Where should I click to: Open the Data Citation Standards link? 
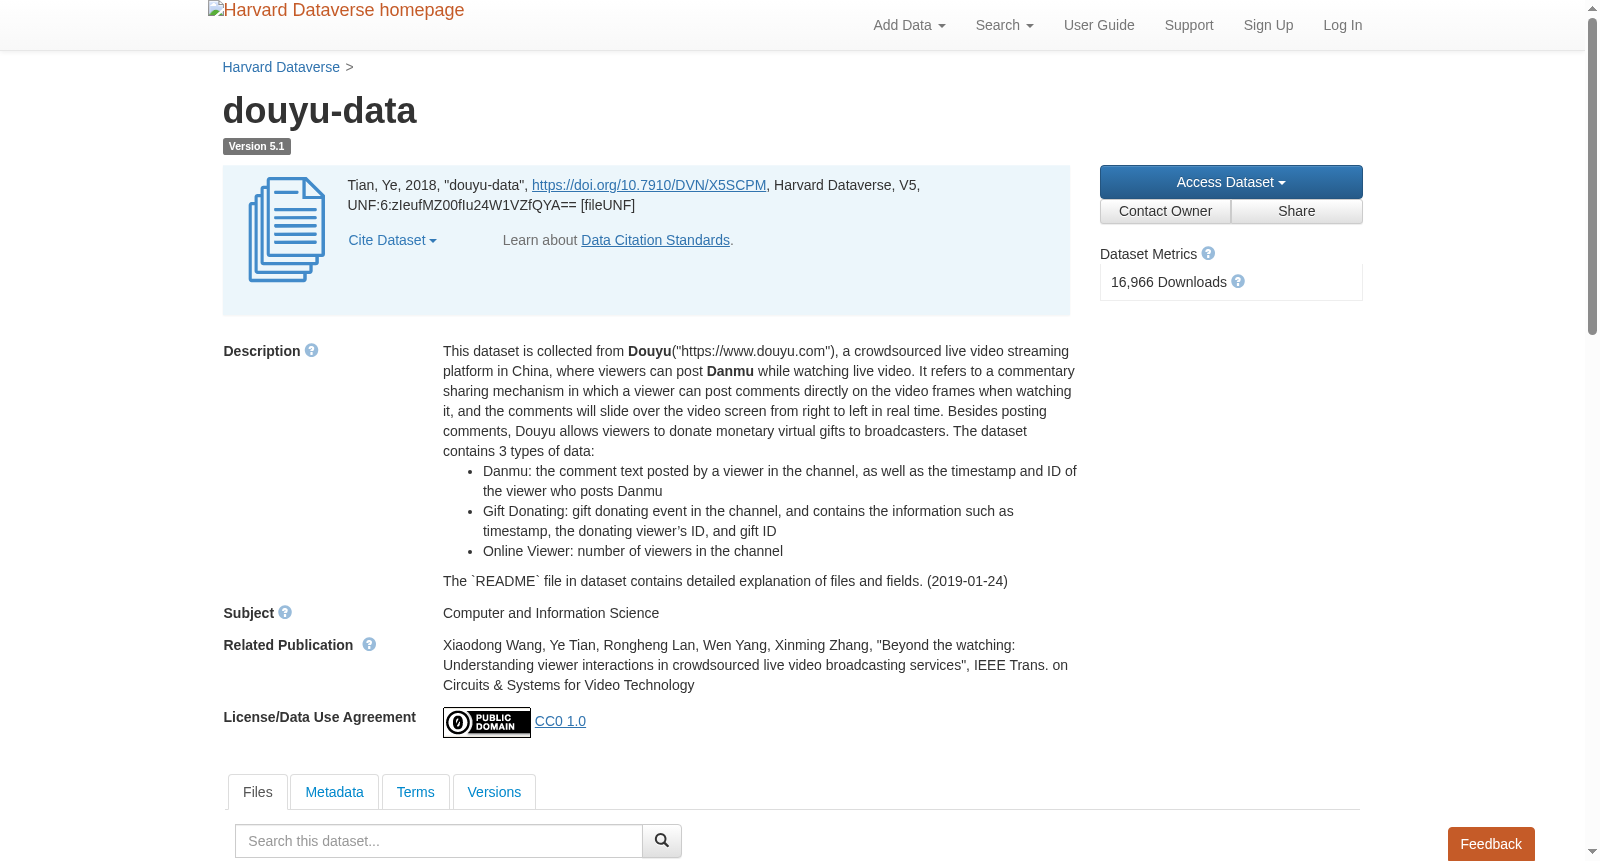pos(655,240)
